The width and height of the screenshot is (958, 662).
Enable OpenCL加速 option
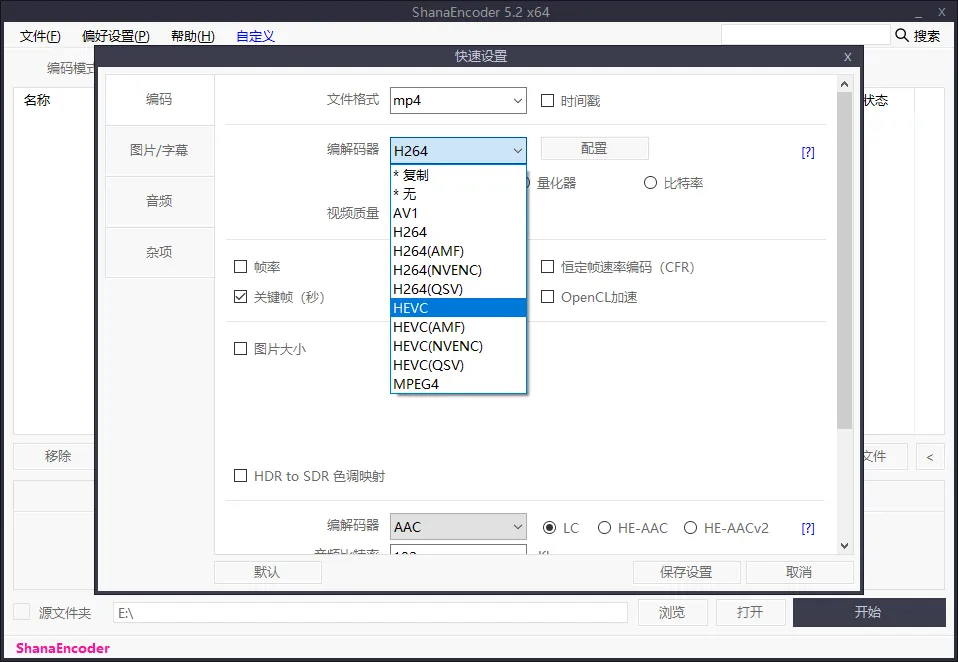pos(548,296)
